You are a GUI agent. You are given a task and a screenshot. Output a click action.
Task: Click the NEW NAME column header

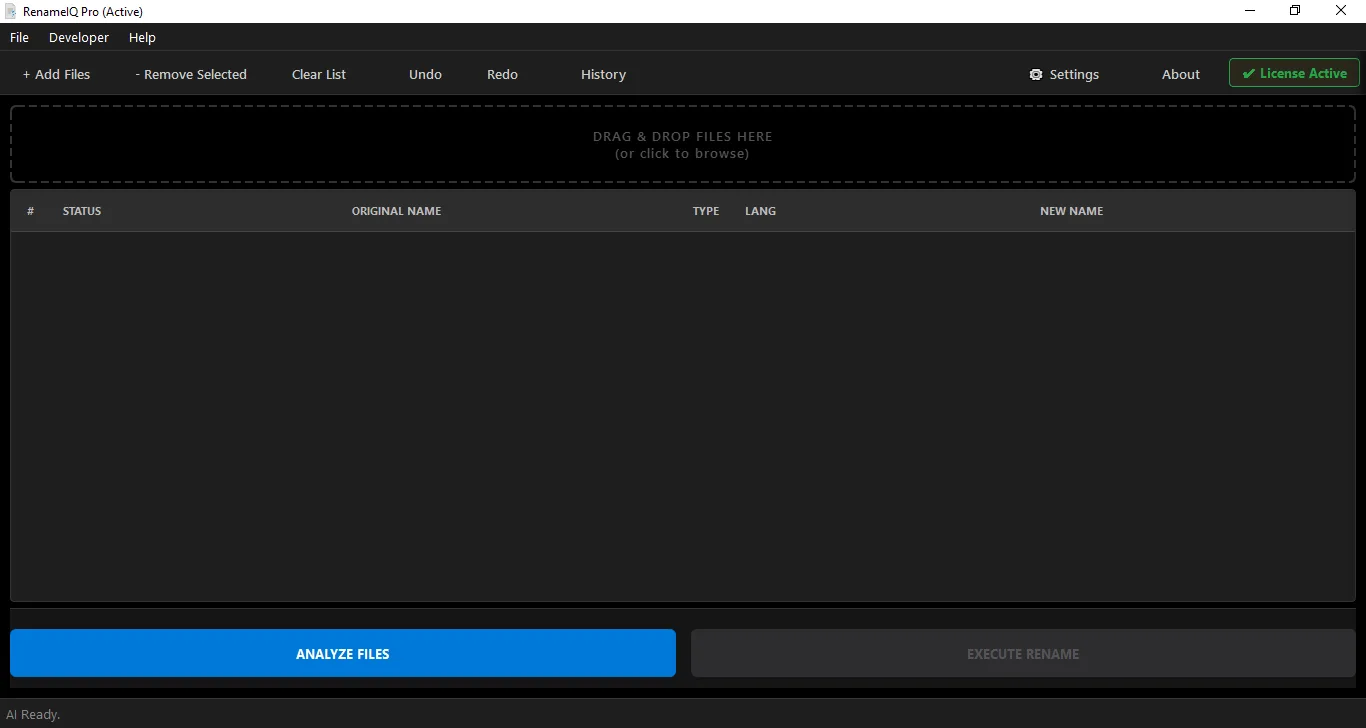pyautogui.click(x=1071, y=211)
